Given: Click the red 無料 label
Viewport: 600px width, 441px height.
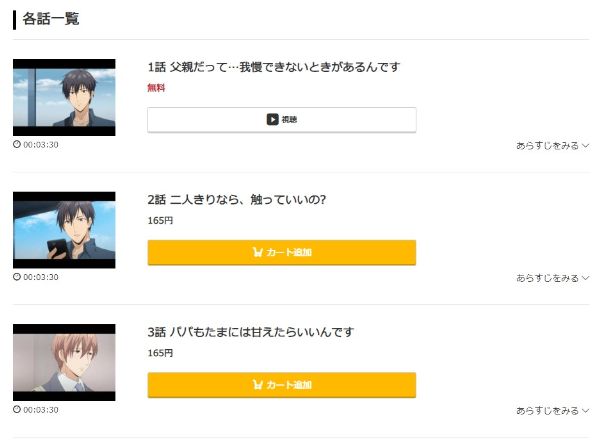Looking at the screenshot, I should (x=156, y=88).
